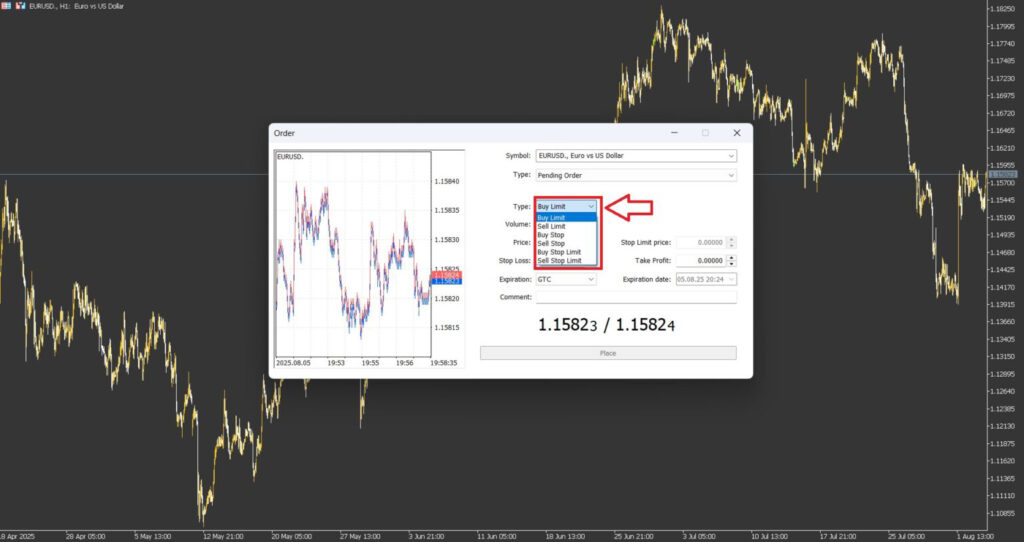Image resolution: width=1024 pixels, height=542 pixels.
Task: Pick Buy Stop Limit option
Action: 559,252
